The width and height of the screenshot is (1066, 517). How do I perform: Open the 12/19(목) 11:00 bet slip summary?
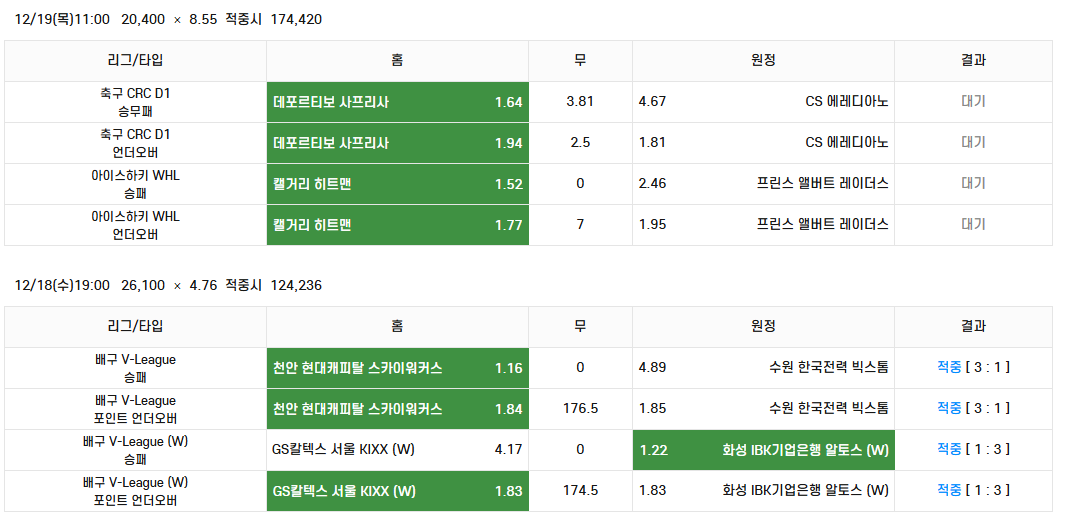coord(168,20)
